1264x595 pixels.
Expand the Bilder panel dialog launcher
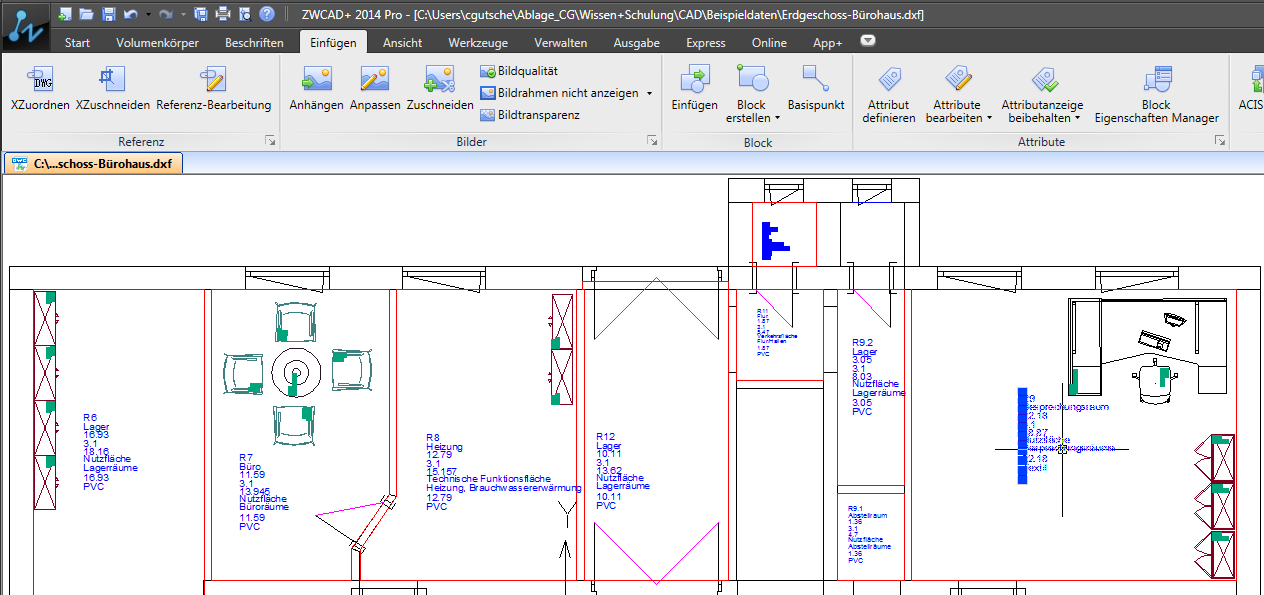click(652, 142)
